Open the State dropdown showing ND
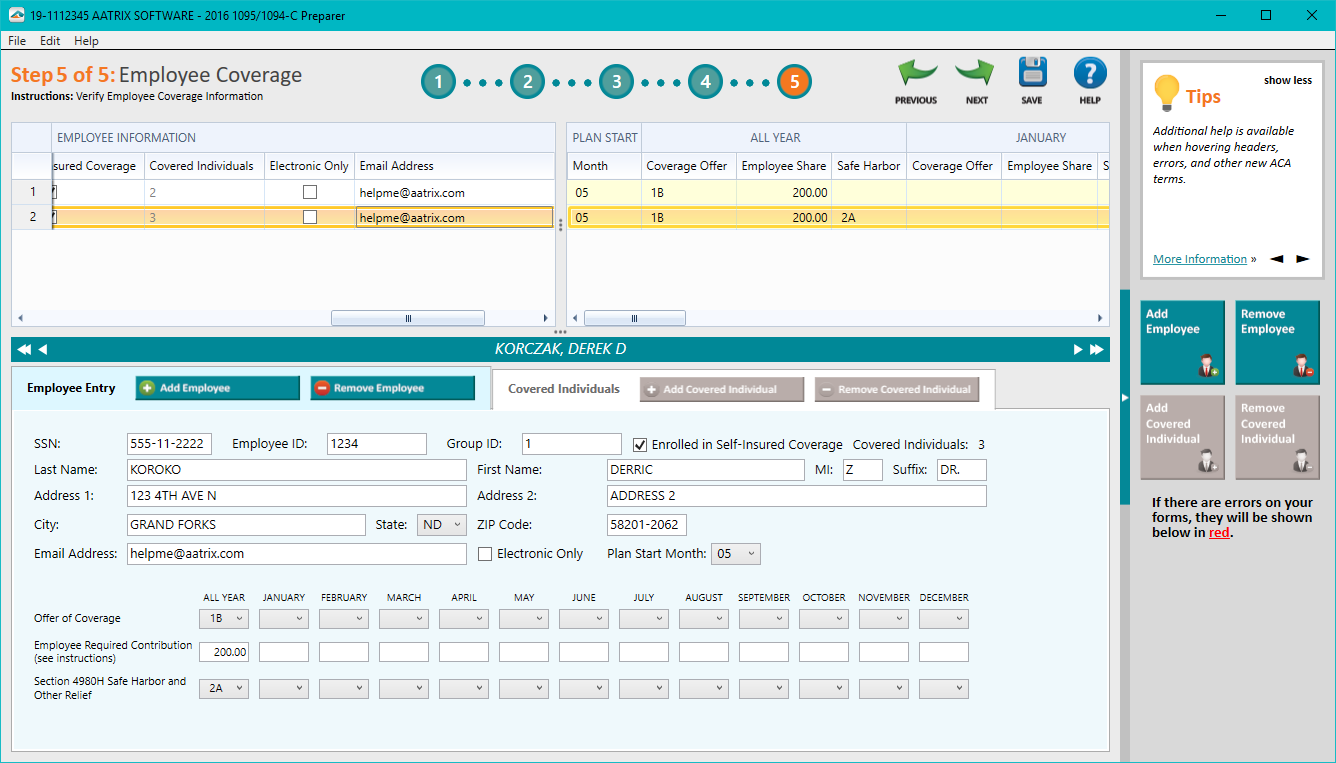Screen dimensions: 1336x763 click(x=441, y=524)
